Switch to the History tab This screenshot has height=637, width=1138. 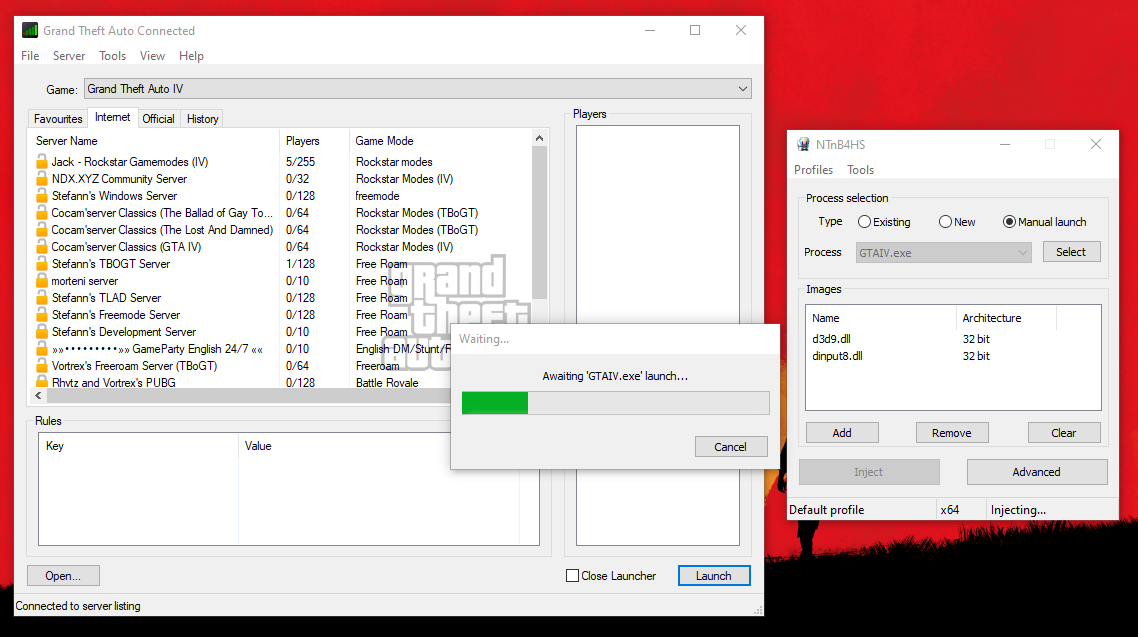(202, 119)
